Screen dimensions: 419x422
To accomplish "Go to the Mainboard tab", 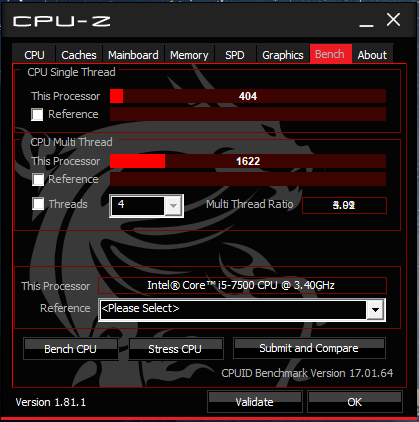I will 133,55.
